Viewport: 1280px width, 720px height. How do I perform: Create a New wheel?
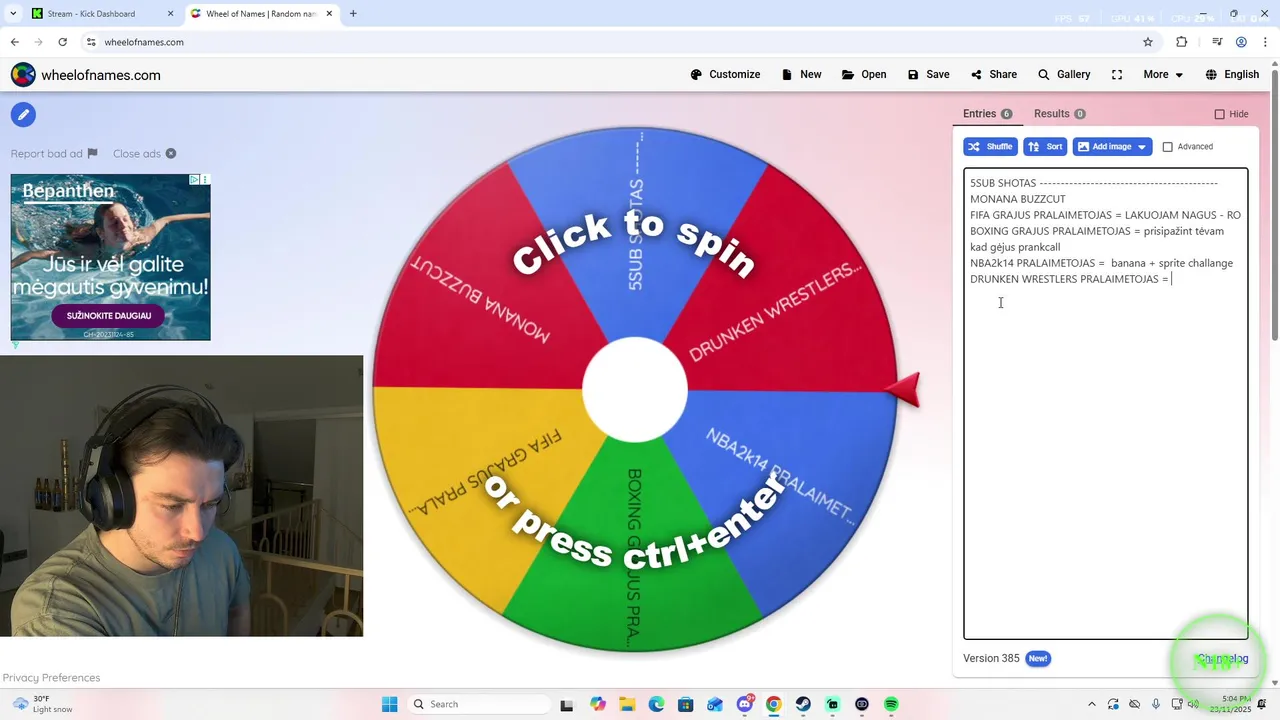pos(801,75)
